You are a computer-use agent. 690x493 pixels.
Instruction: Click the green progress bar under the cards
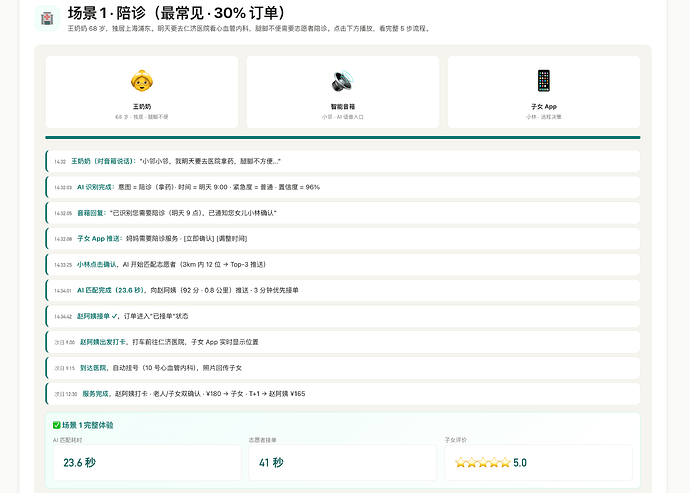tap(343, 137)
